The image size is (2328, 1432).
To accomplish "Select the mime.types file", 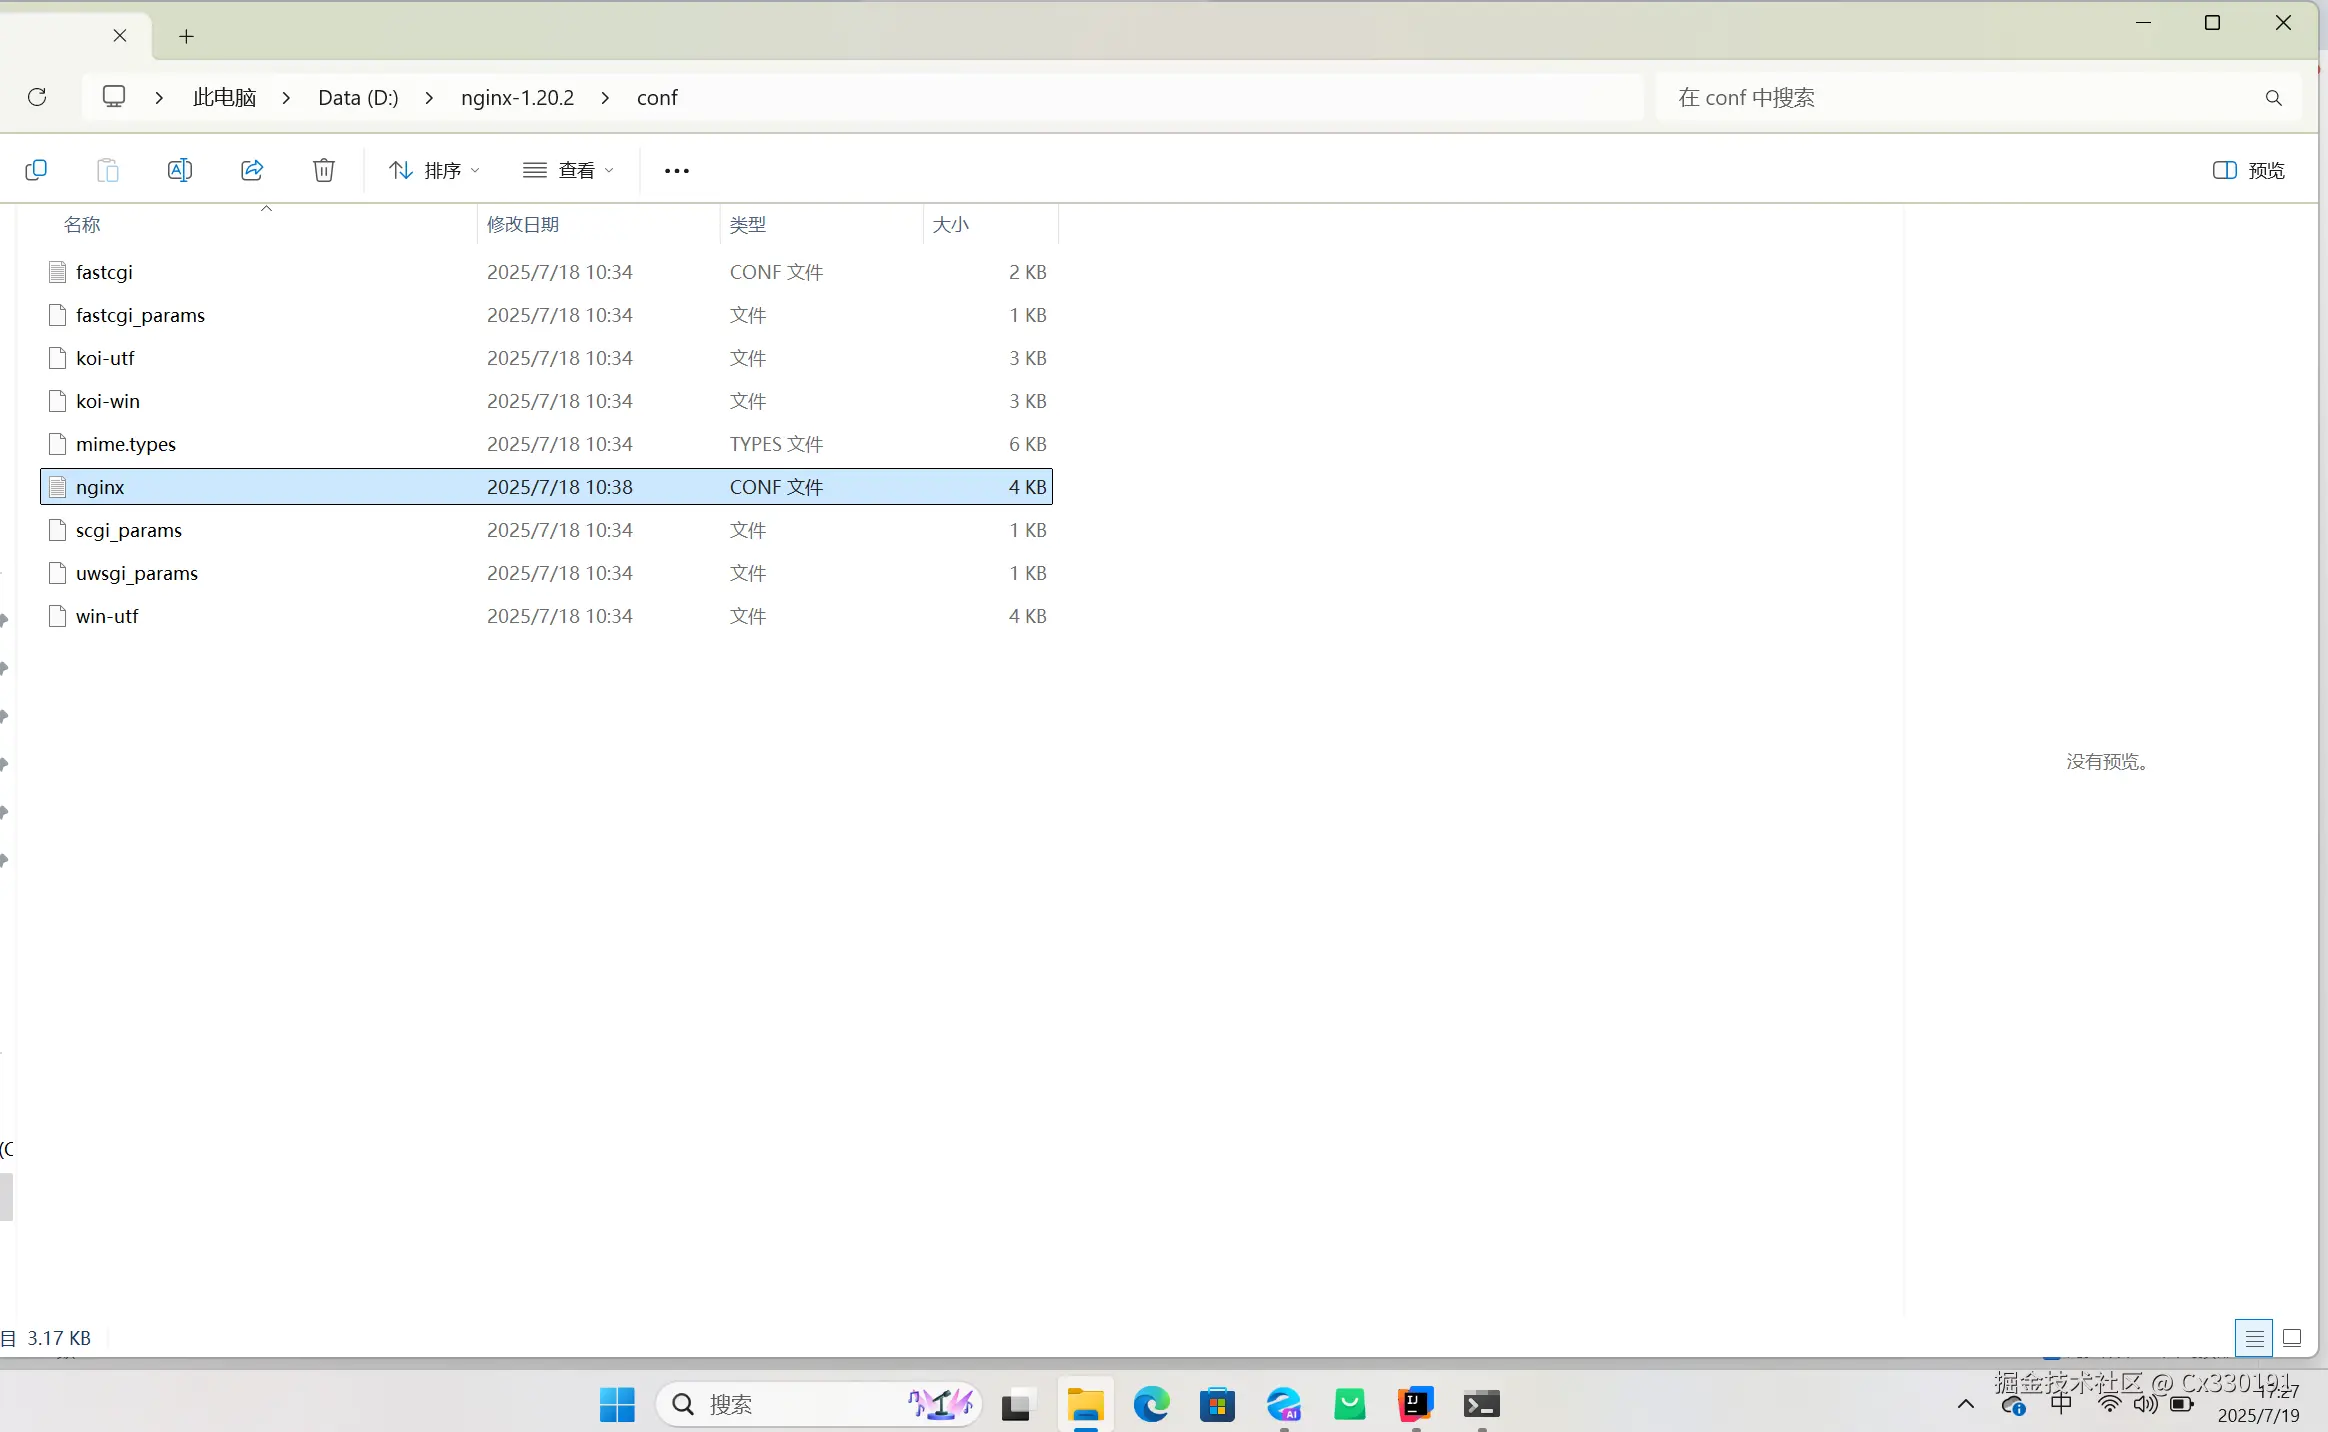I will tap(126, 444).
